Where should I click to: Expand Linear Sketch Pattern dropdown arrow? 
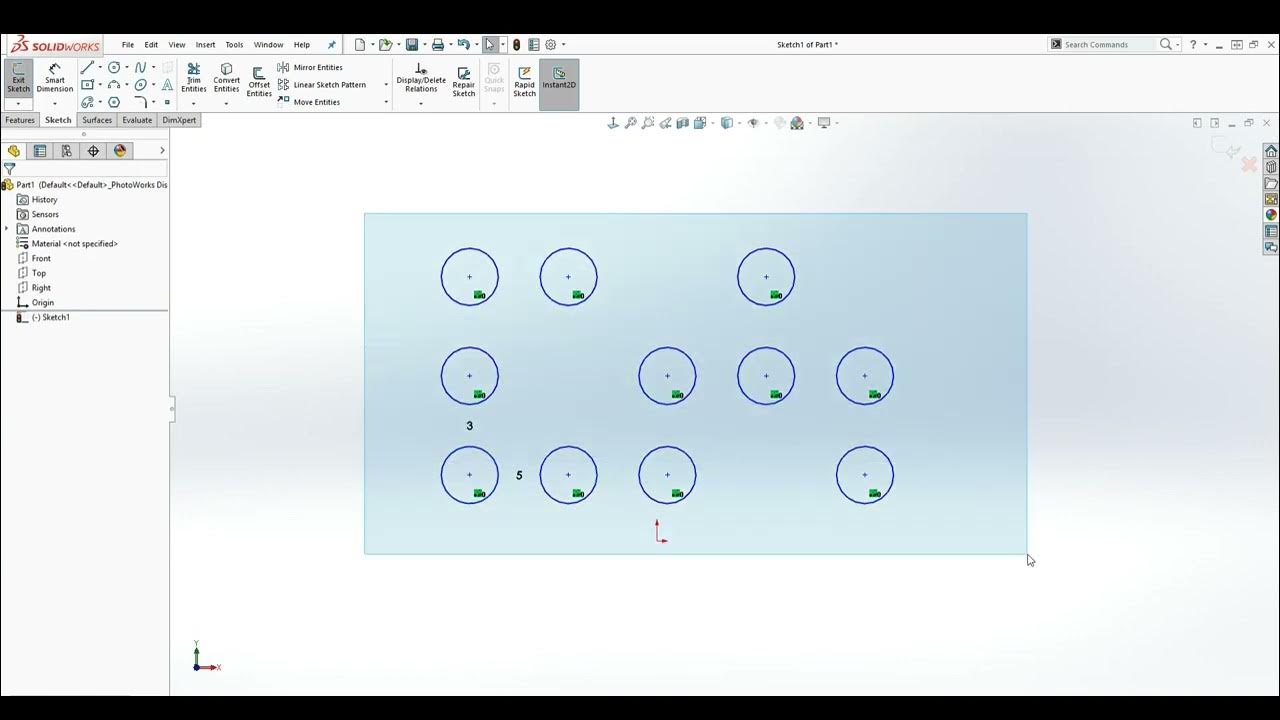(386, 85)
